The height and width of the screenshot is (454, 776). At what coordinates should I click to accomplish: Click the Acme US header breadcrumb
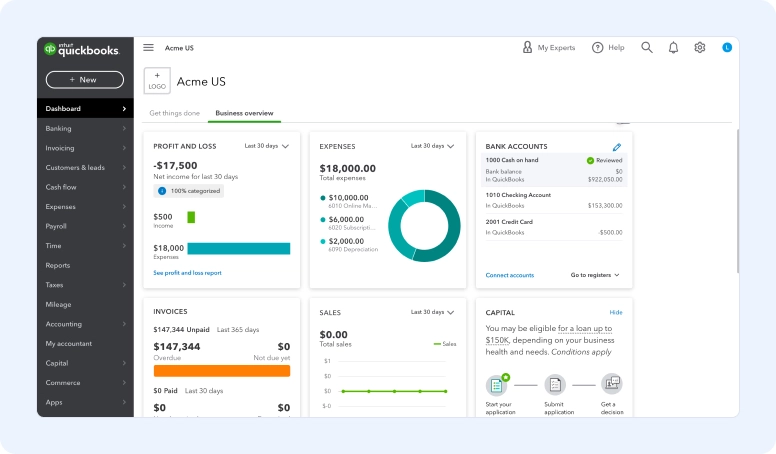tap(179, 48)
